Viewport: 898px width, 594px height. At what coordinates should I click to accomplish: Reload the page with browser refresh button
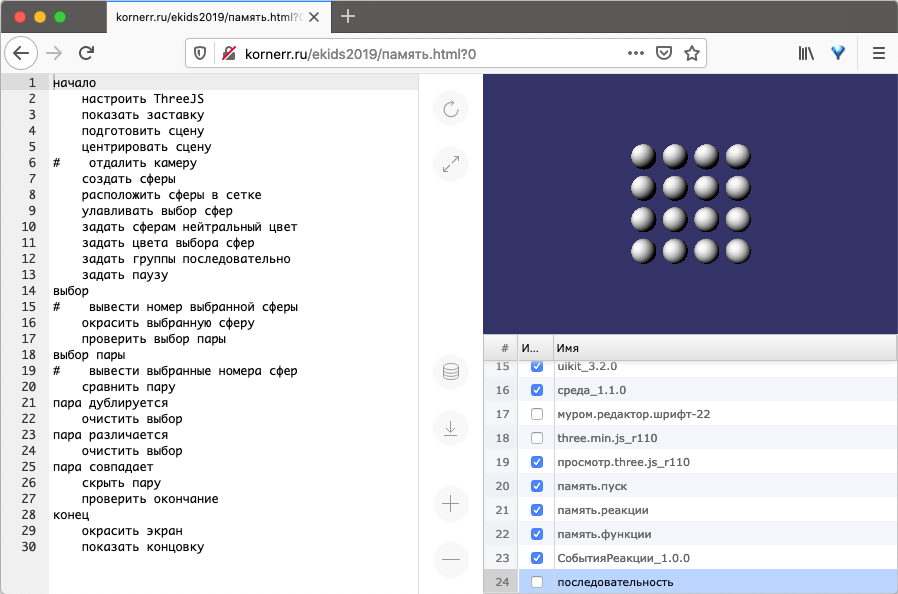87,53
